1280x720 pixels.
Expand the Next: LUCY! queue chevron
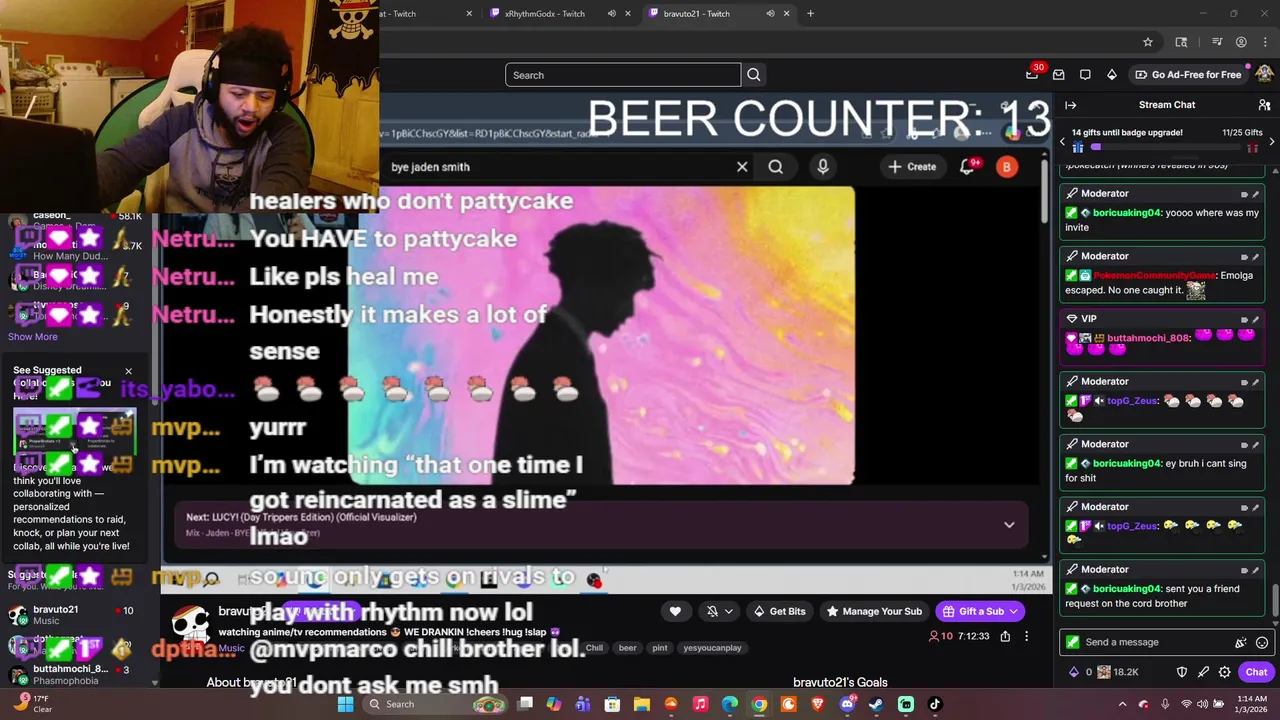1009,525
